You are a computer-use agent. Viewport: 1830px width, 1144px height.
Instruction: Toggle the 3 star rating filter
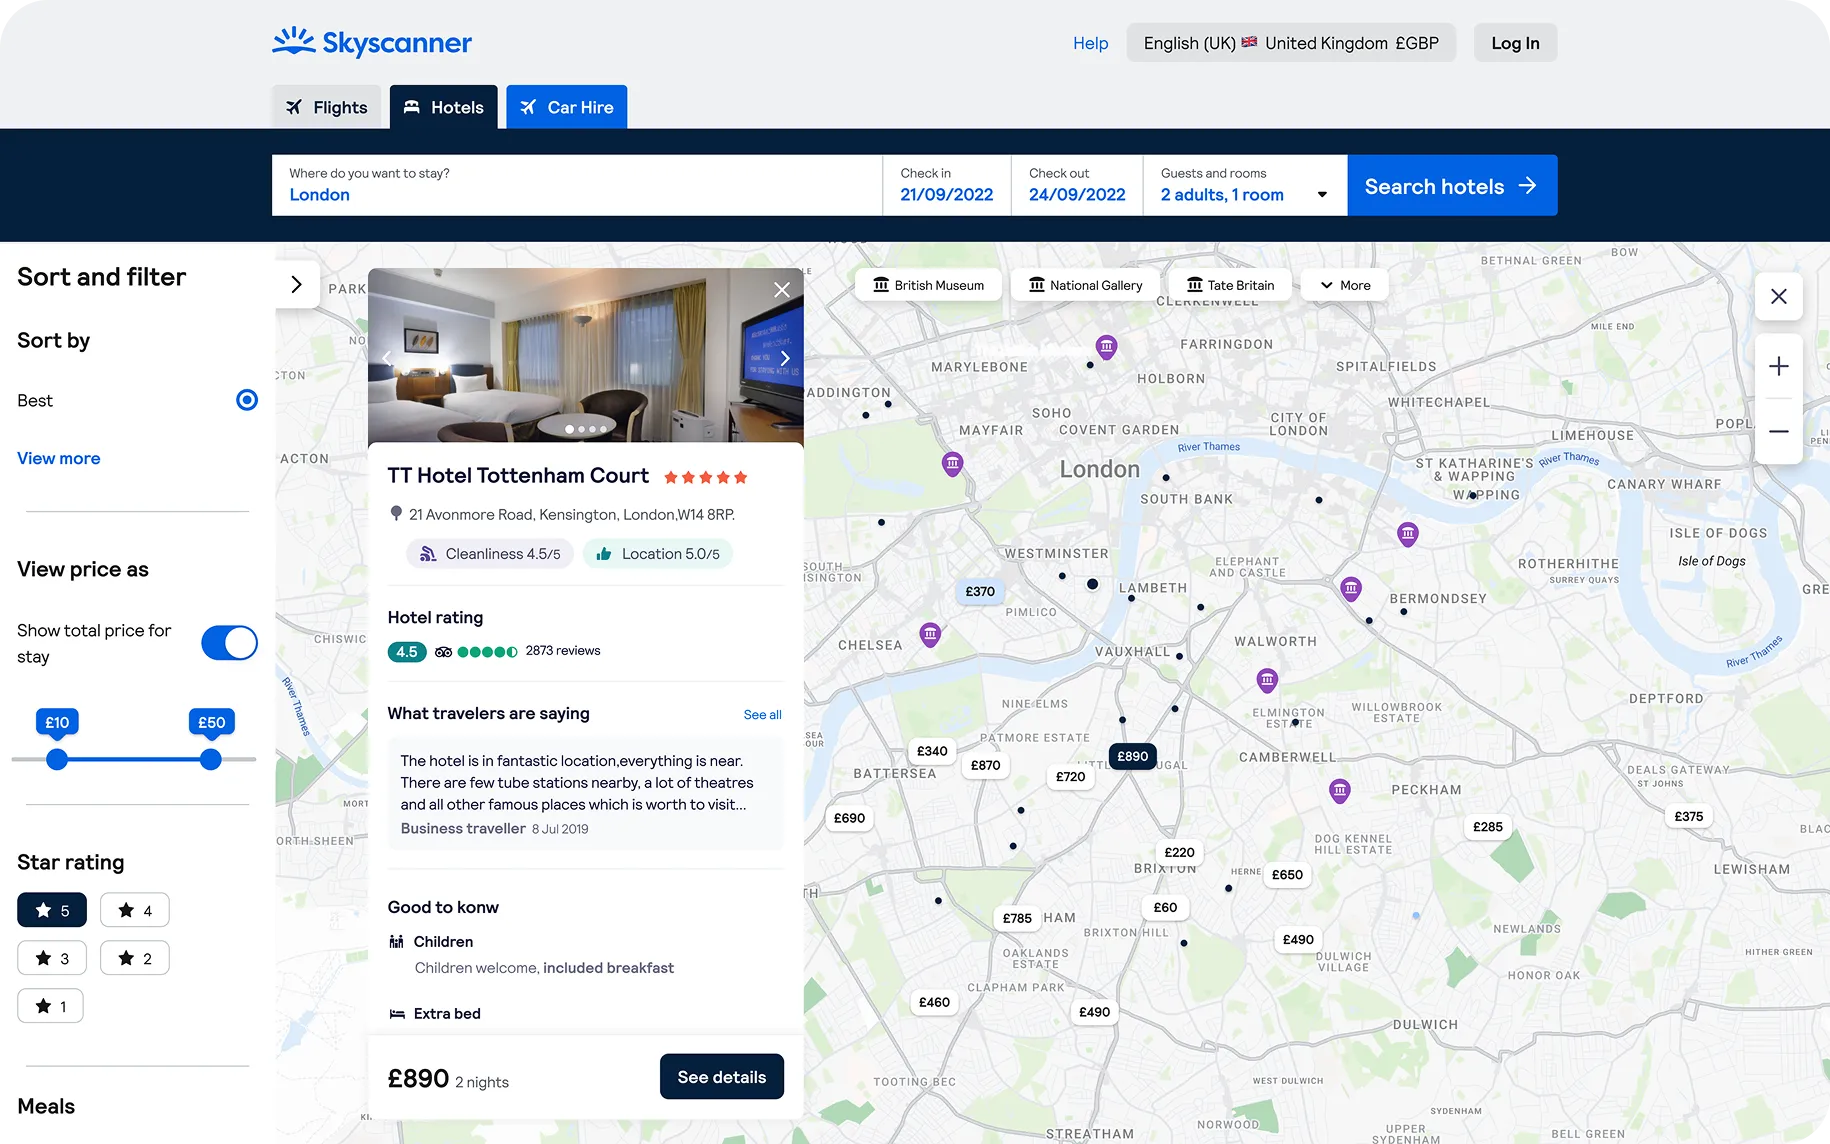point(52,958)
